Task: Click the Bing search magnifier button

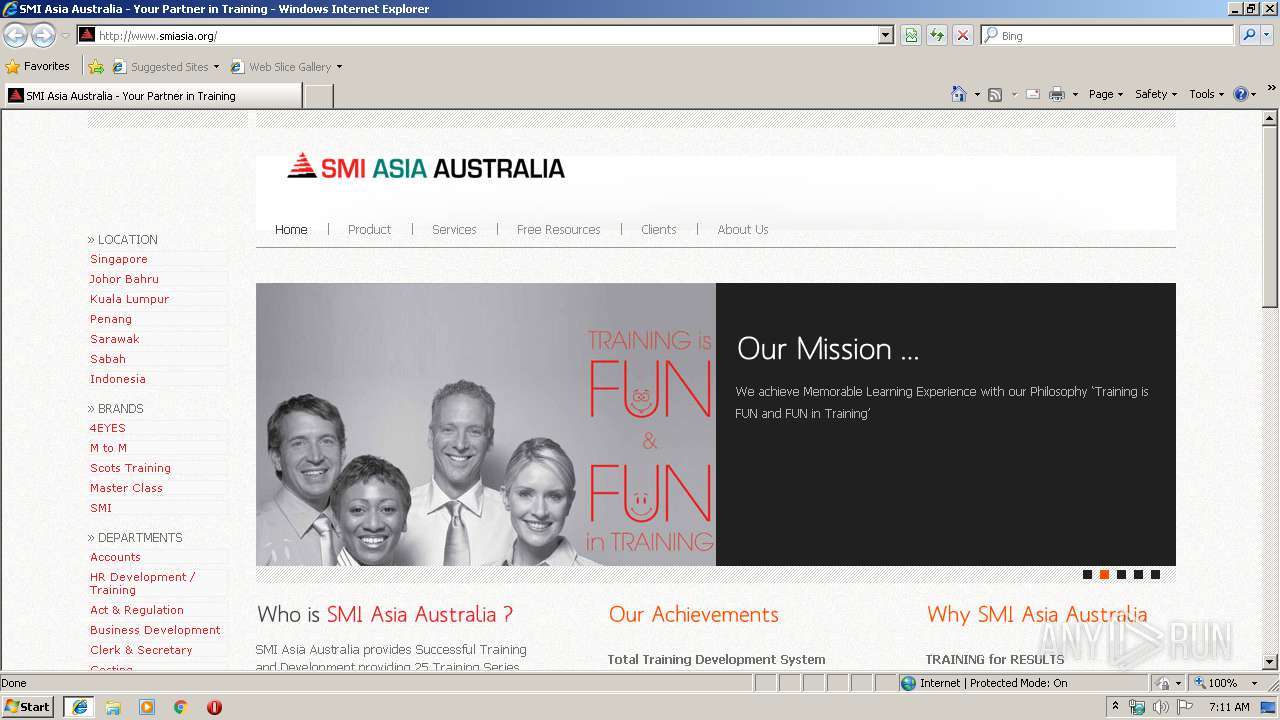Action: [1249, 35]
